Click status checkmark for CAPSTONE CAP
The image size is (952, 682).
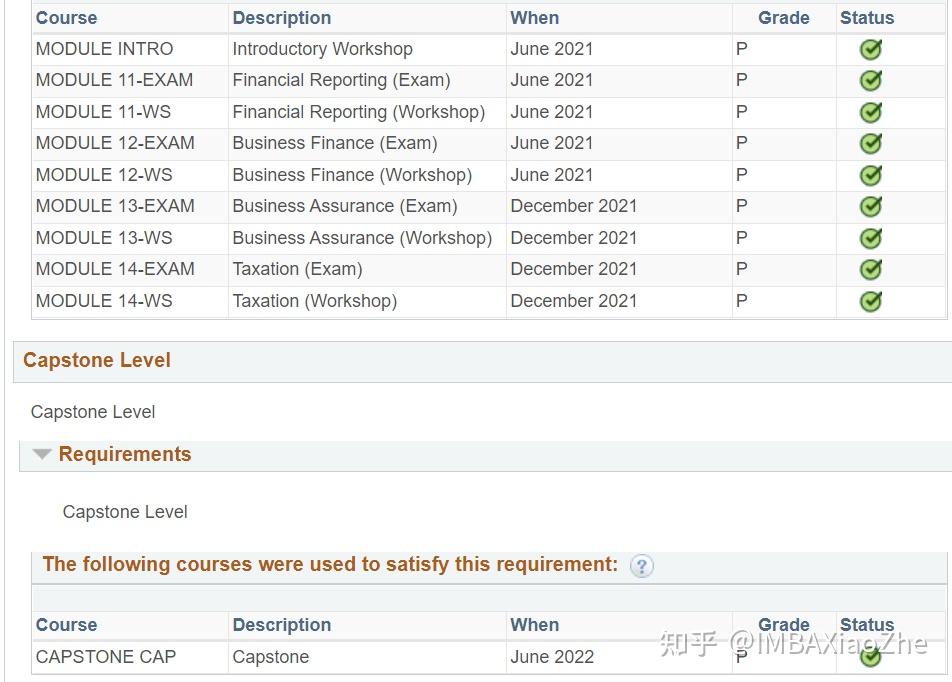[x=871, y=657]
